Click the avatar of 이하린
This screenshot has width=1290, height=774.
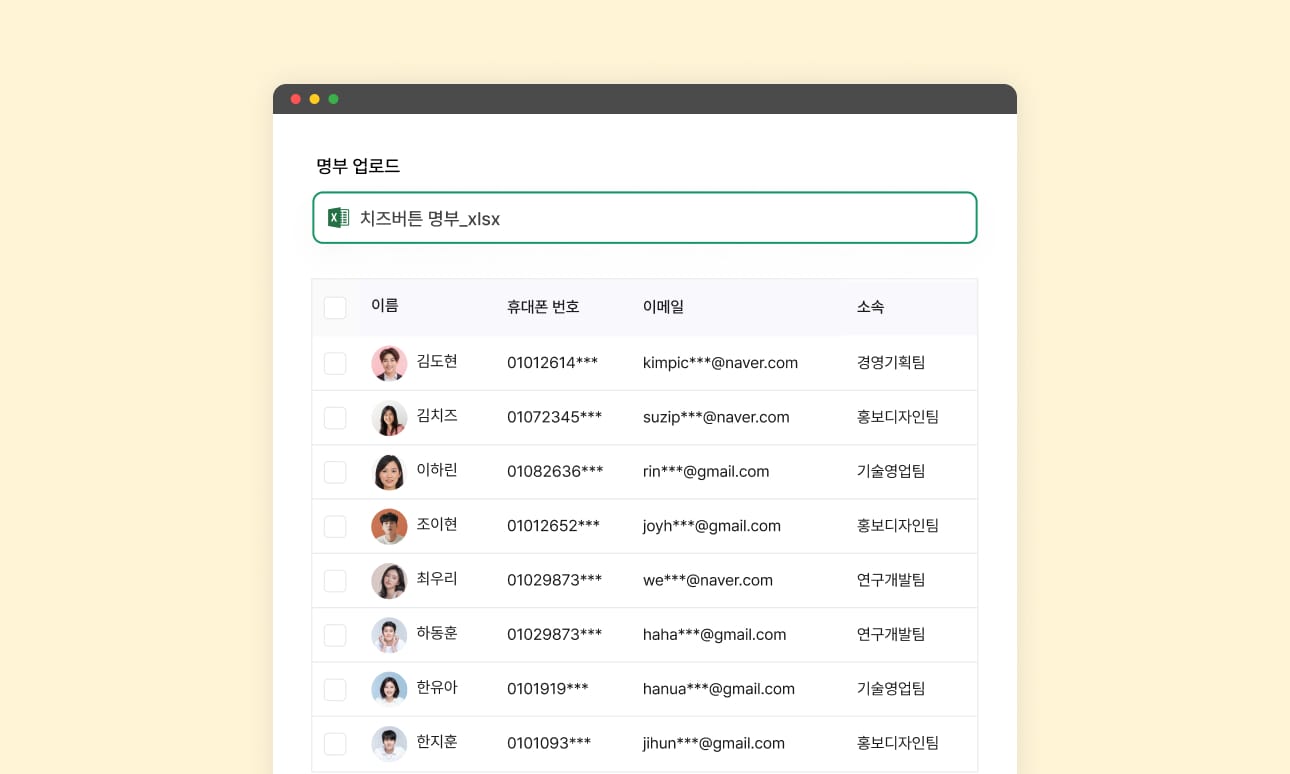389,472
